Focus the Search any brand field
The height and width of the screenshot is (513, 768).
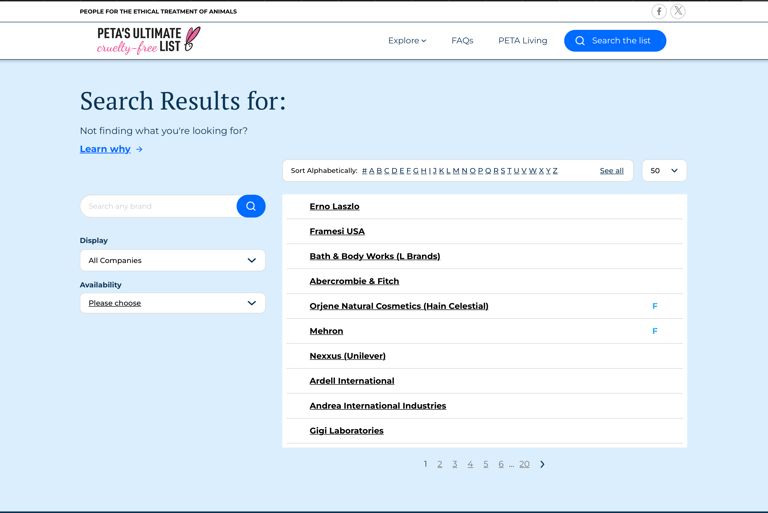tap(158, 206)
